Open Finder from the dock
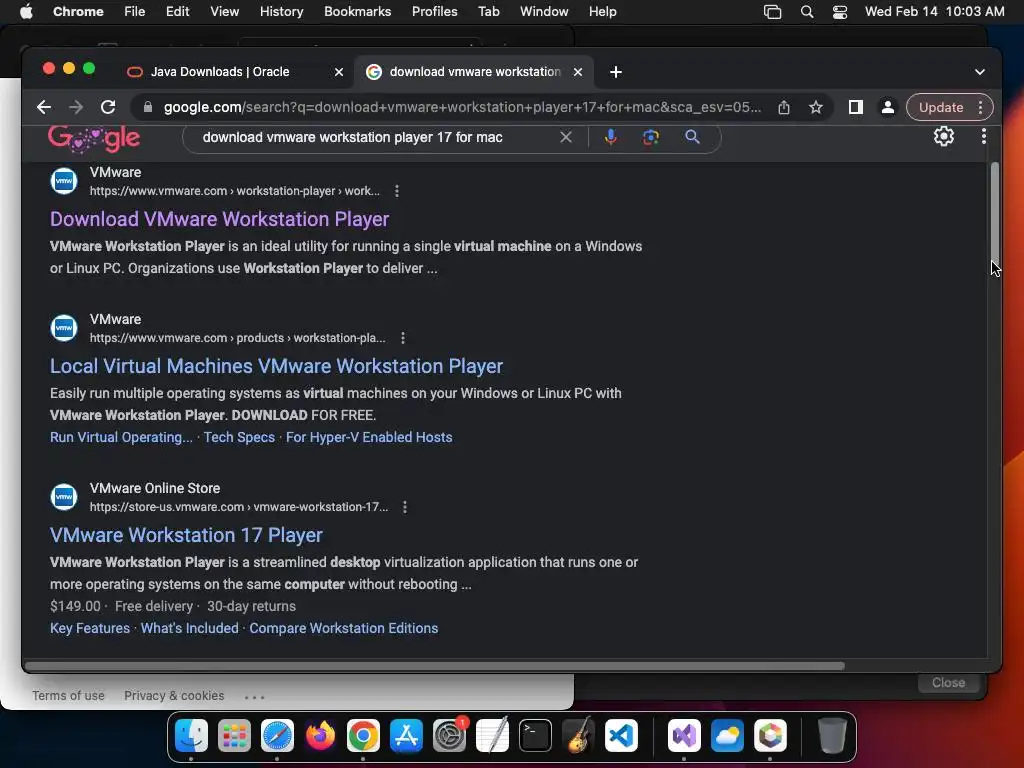This screenshot has height=768, width=1024. [x=191, y=736]
